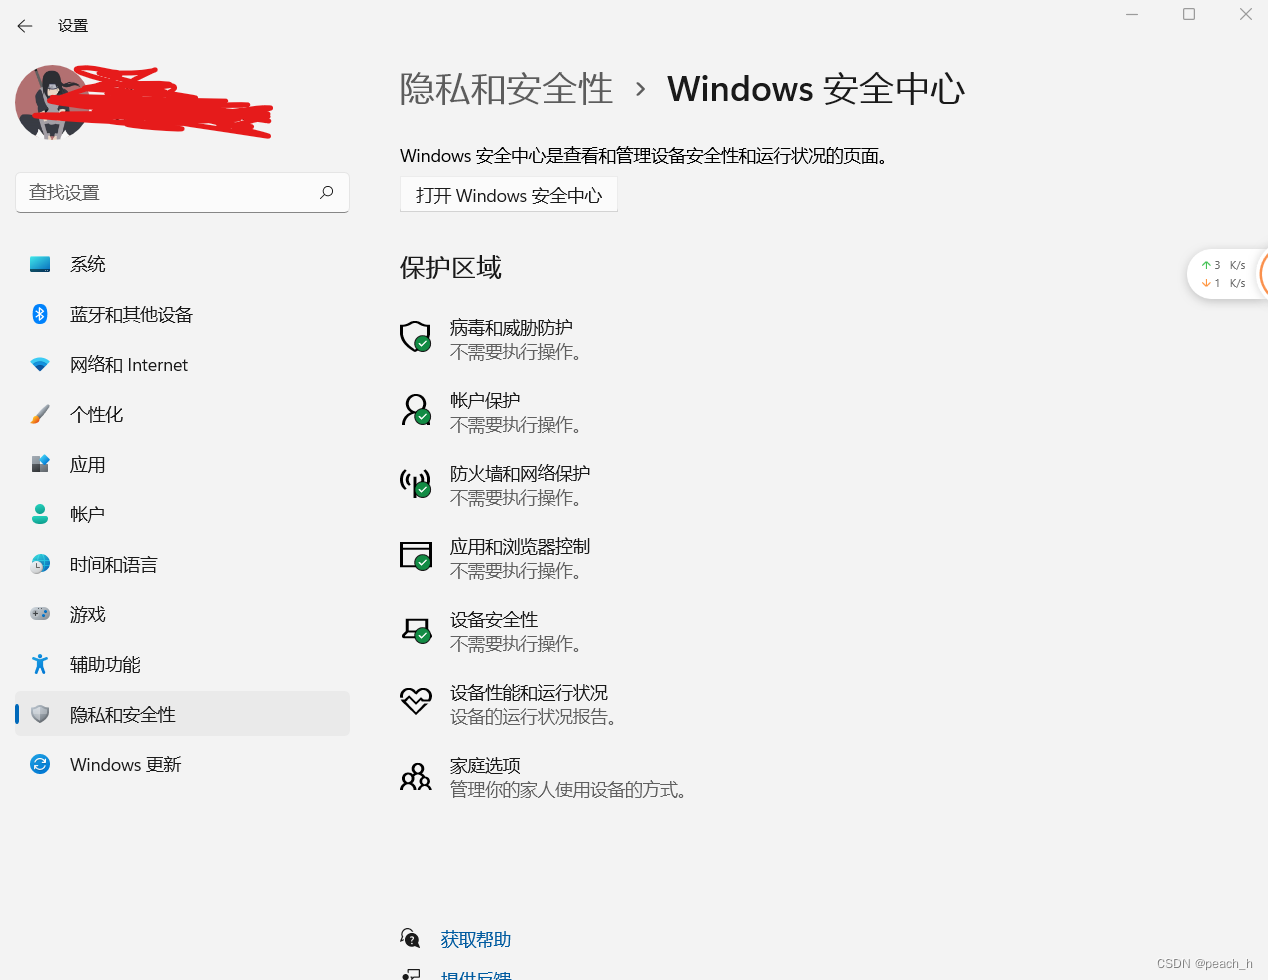Open 蓝牙和其他设备 settings
1268x980 pixels.
(x=182, y=314)
